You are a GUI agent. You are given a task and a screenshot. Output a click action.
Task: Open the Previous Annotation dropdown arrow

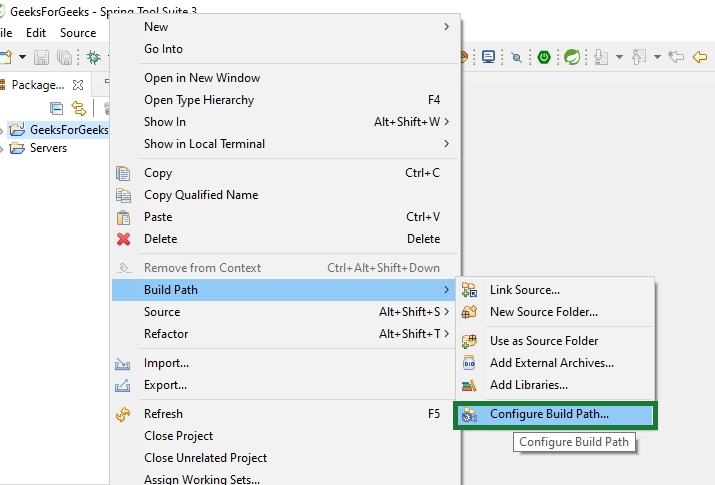657,57
